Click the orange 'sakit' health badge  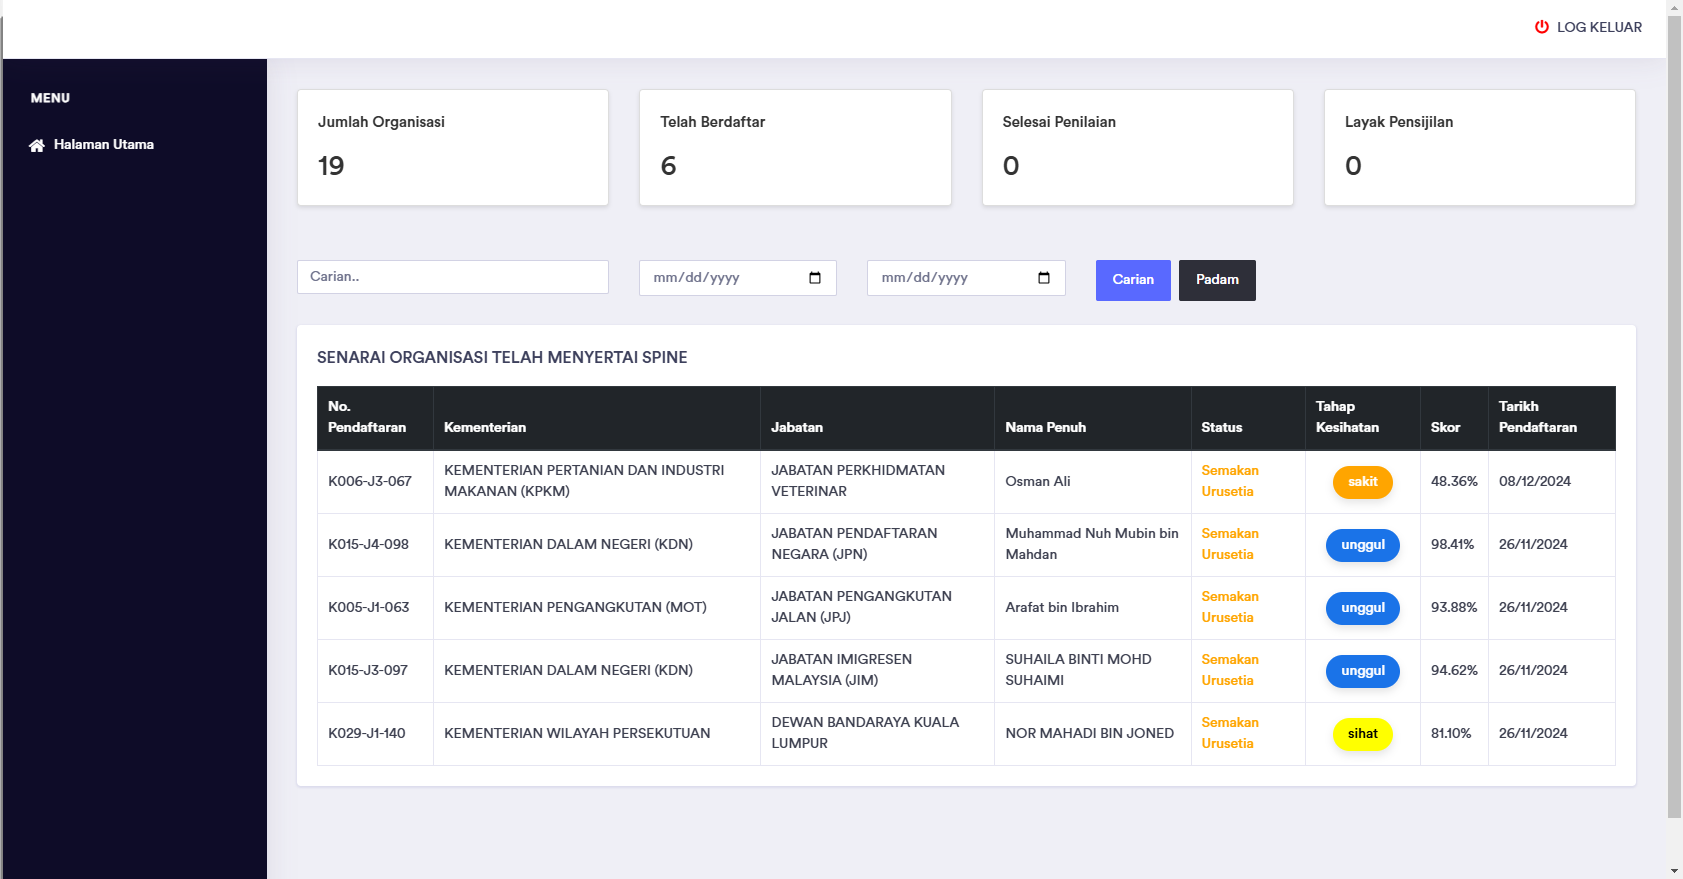click(1362, 482)
